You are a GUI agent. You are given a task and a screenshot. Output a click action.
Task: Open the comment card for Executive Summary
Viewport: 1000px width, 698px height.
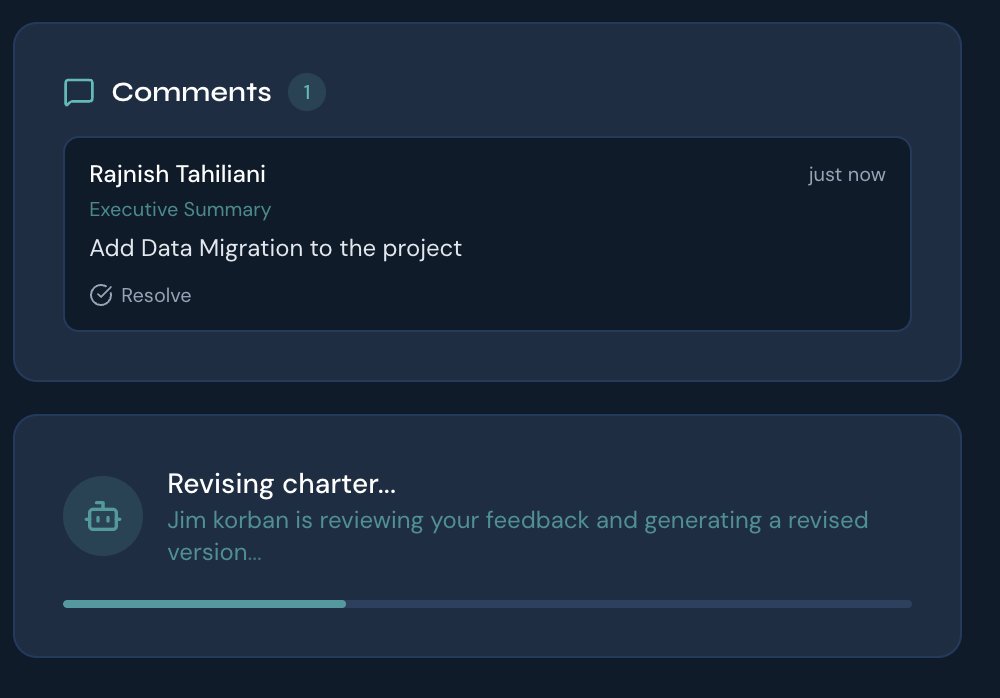point(487,234)
